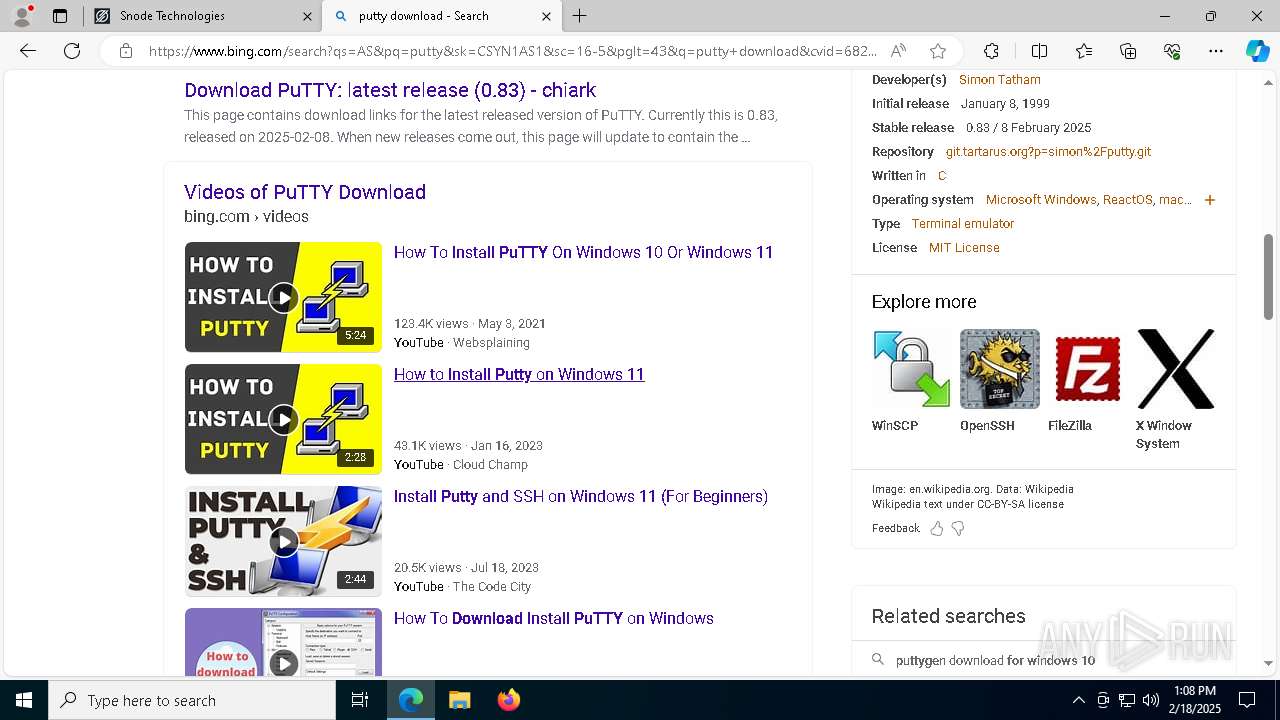Open git.tartarus.org repository link

1048,152
